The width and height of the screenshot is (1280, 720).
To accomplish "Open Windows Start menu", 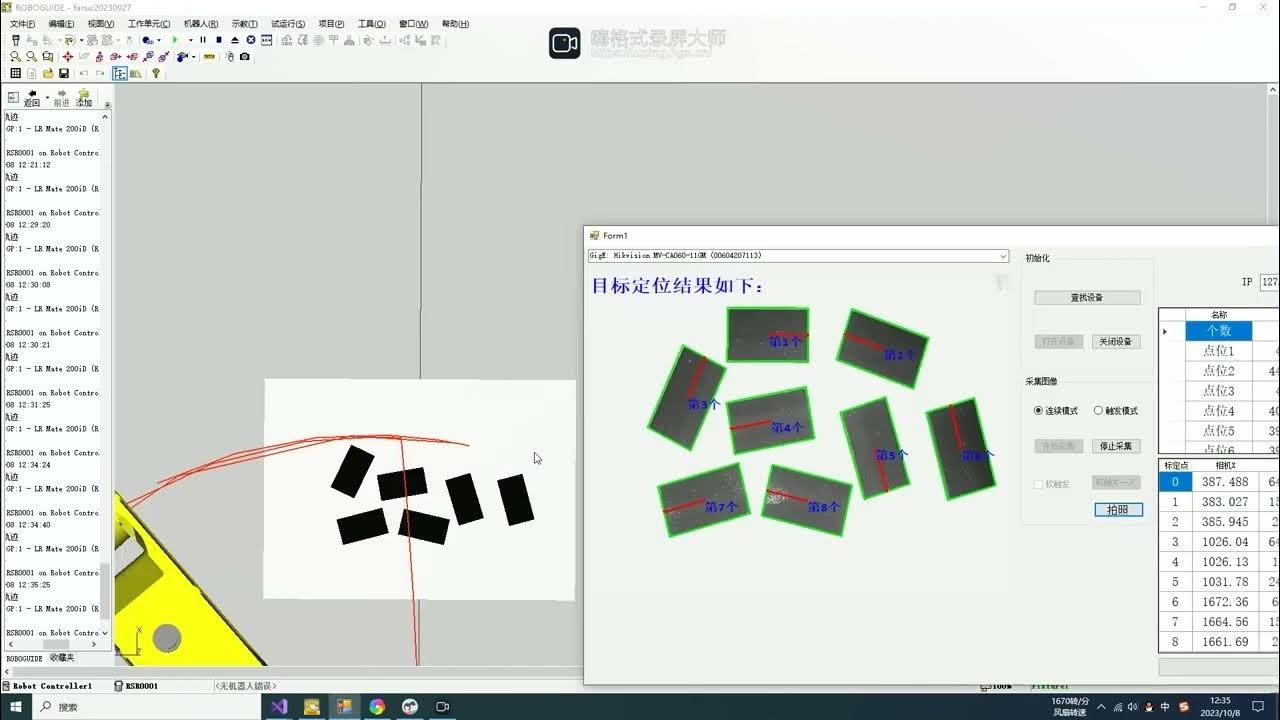I will (15, 707).
